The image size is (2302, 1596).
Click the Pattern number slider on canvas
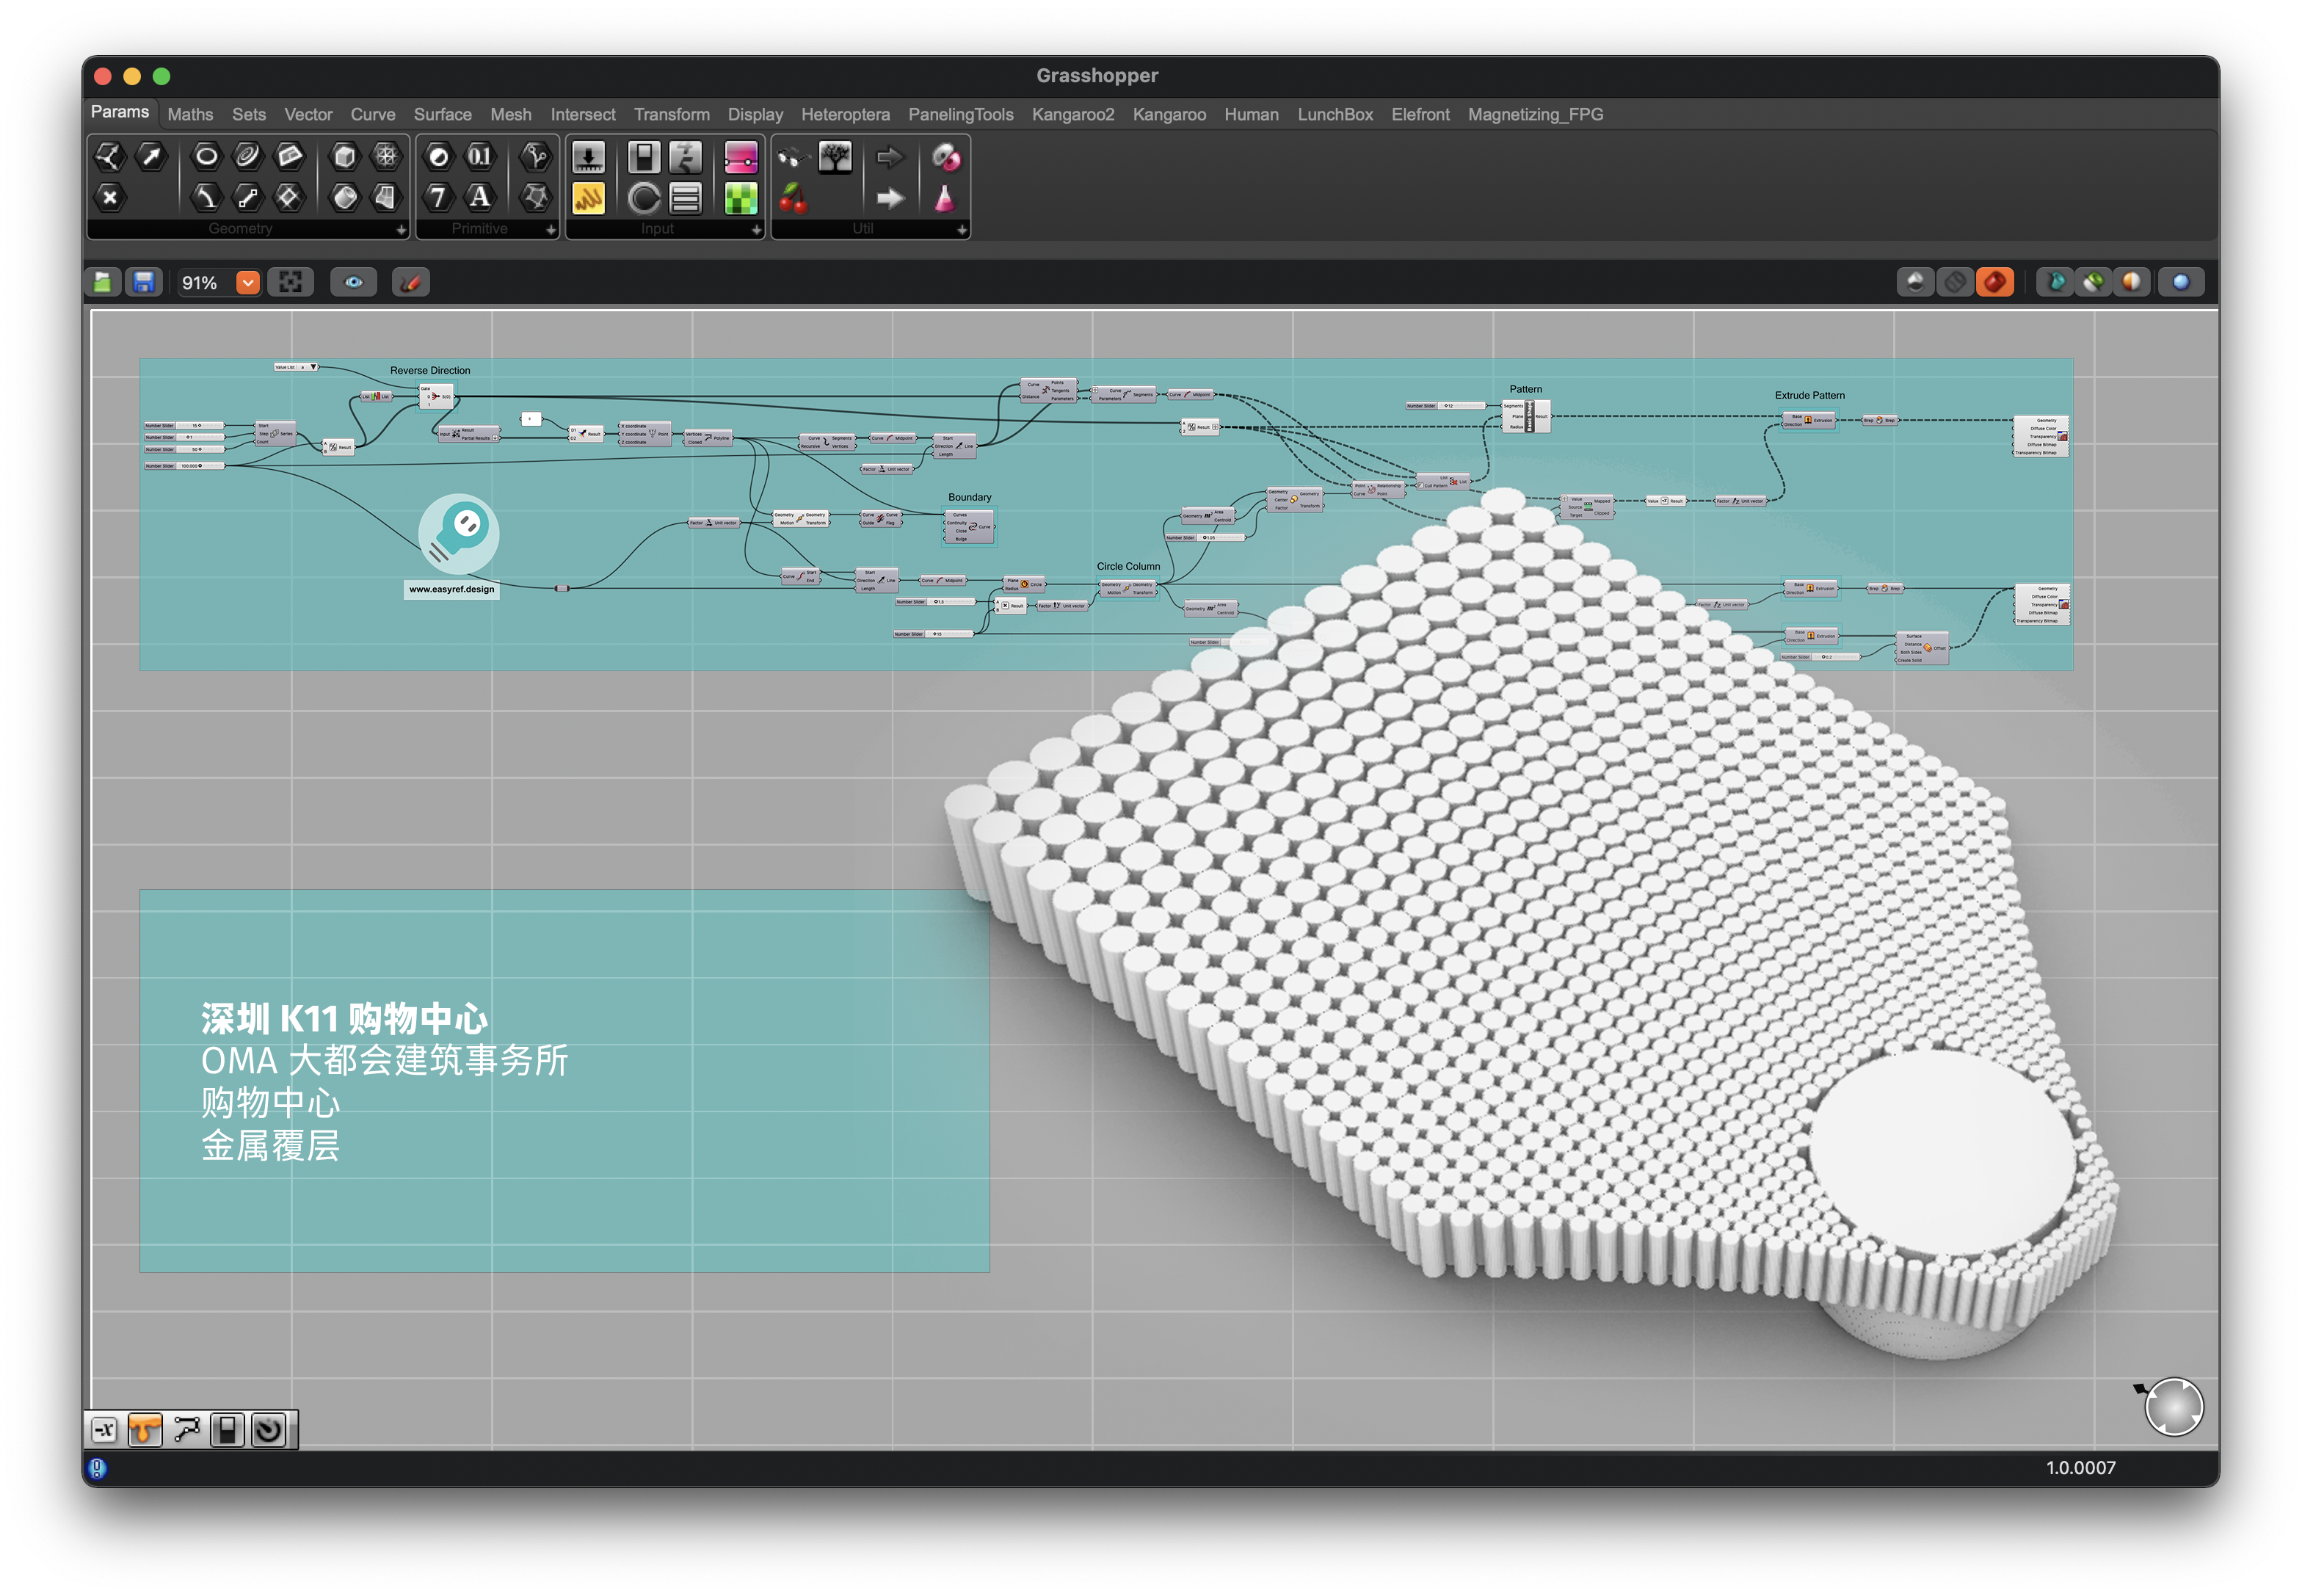point(1445,406)
